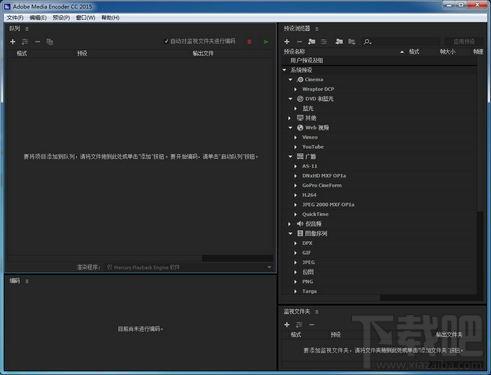Viewport: 491px width, 375px height.
Task: Expand the GoPro CineForm group
Action: pos(295,185)
